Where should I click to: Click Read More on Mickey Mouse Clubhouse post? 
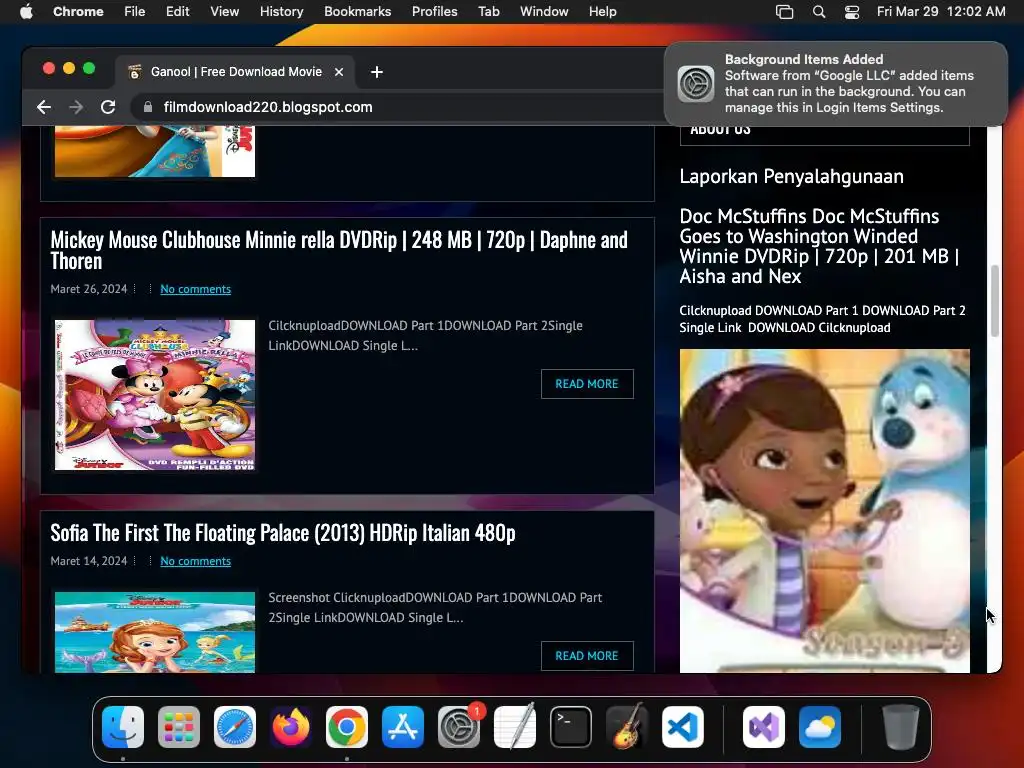click(587, 384)
